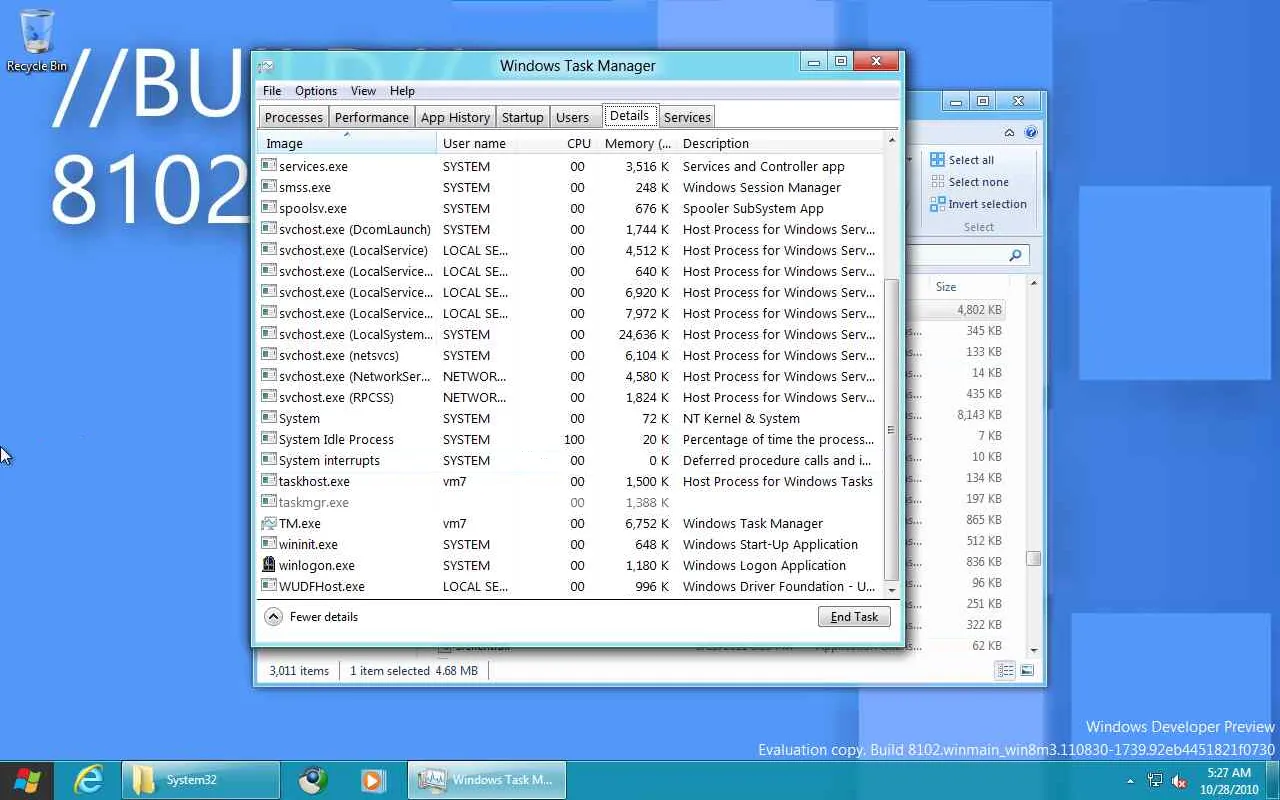The width and height of the screenshot is (1280, 800).
Task: Click the spoolsv.exe process icon
Action: 268,208
